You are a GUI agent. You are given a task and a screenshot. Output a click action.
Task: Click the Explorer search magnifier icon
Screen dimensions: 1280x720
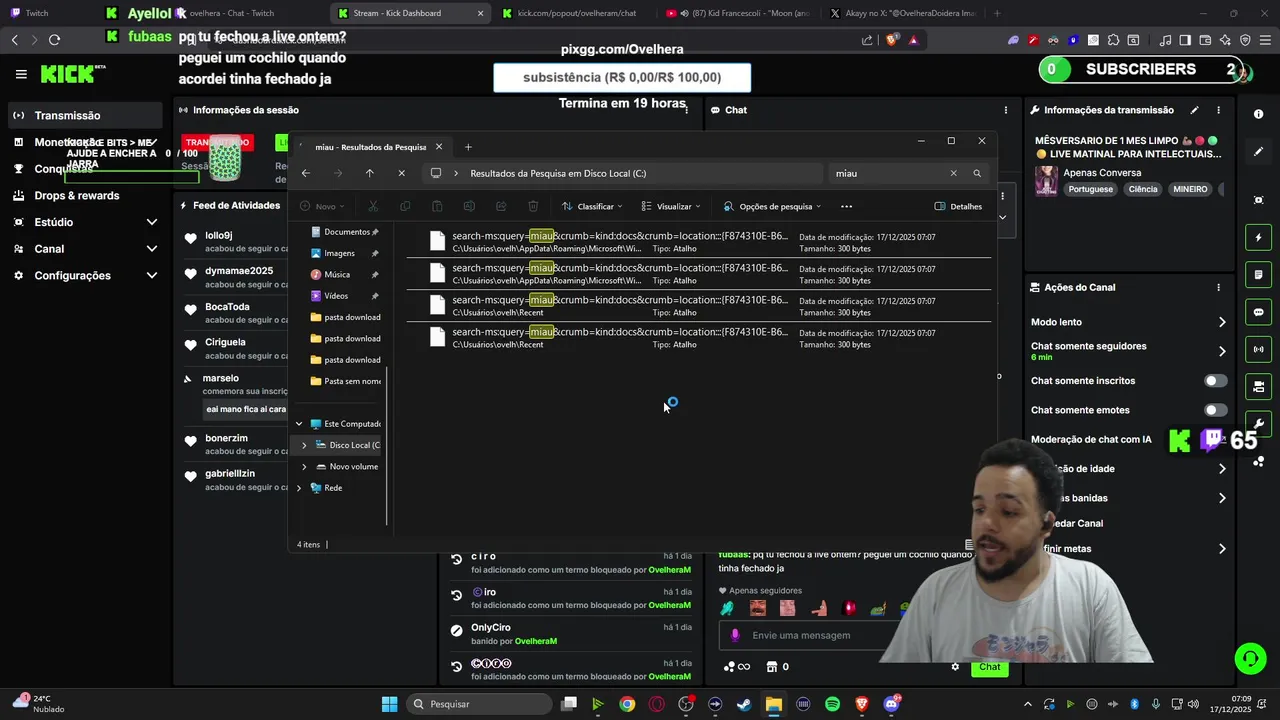[x=977, y=173]
